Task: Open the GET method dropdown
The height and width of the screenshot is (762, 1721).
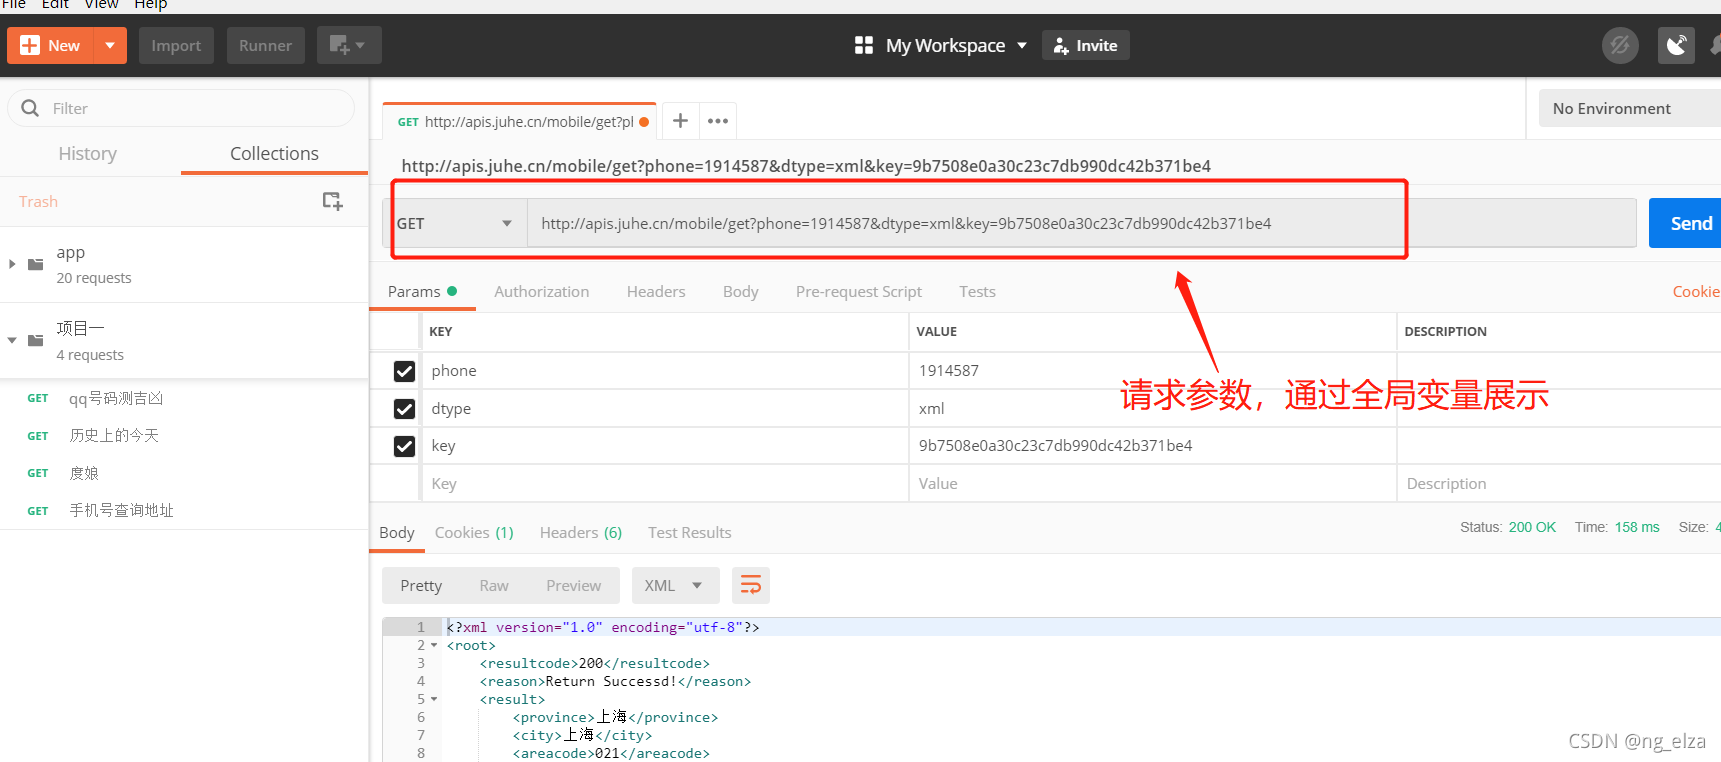Action: [x=455, y=223]
